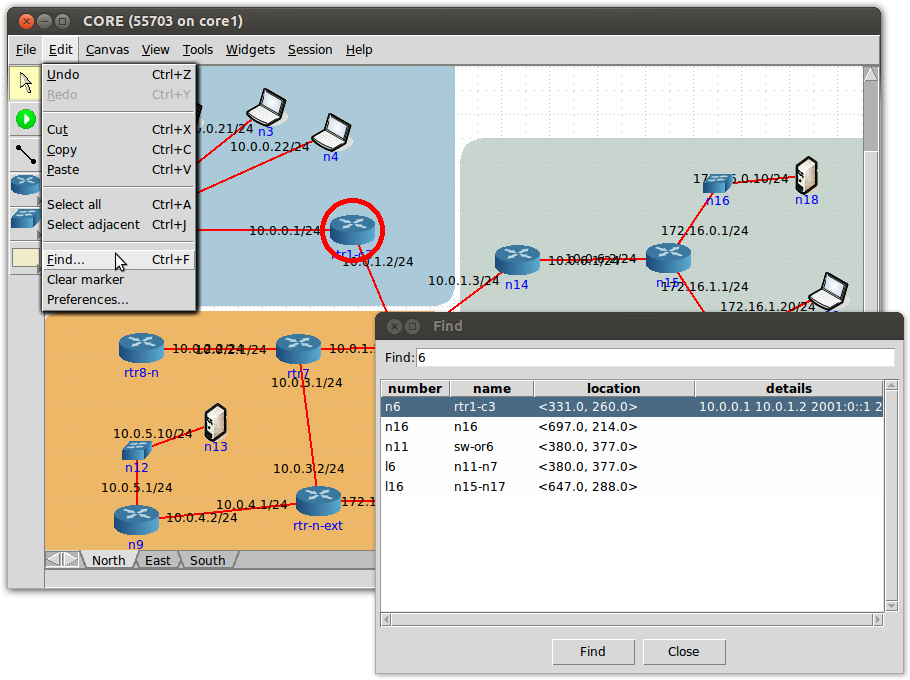Click the Find button in dialog
The width and height of the screenshot is (910, 680).
pos(593,652)
